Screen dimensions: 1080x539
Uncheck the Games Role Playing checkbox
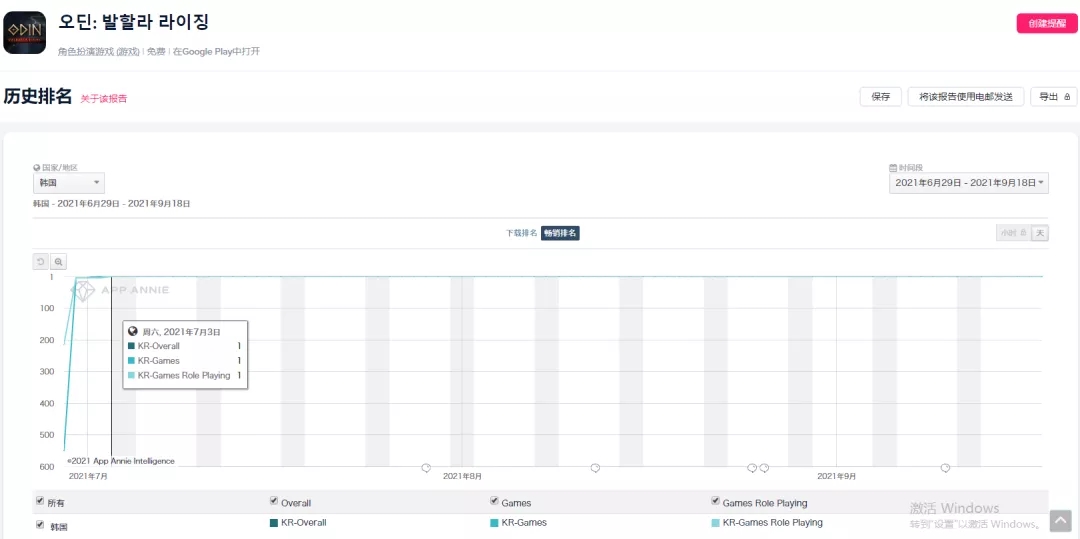pyautogui.click(x=715, y=501)
